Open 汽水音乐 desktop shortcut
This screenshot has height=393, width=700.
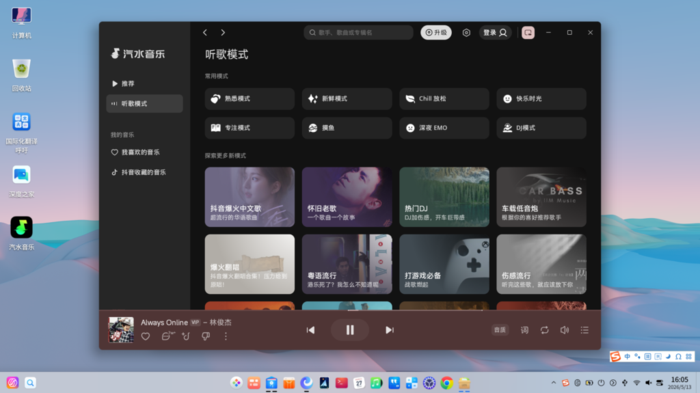[x=21, y=233]
